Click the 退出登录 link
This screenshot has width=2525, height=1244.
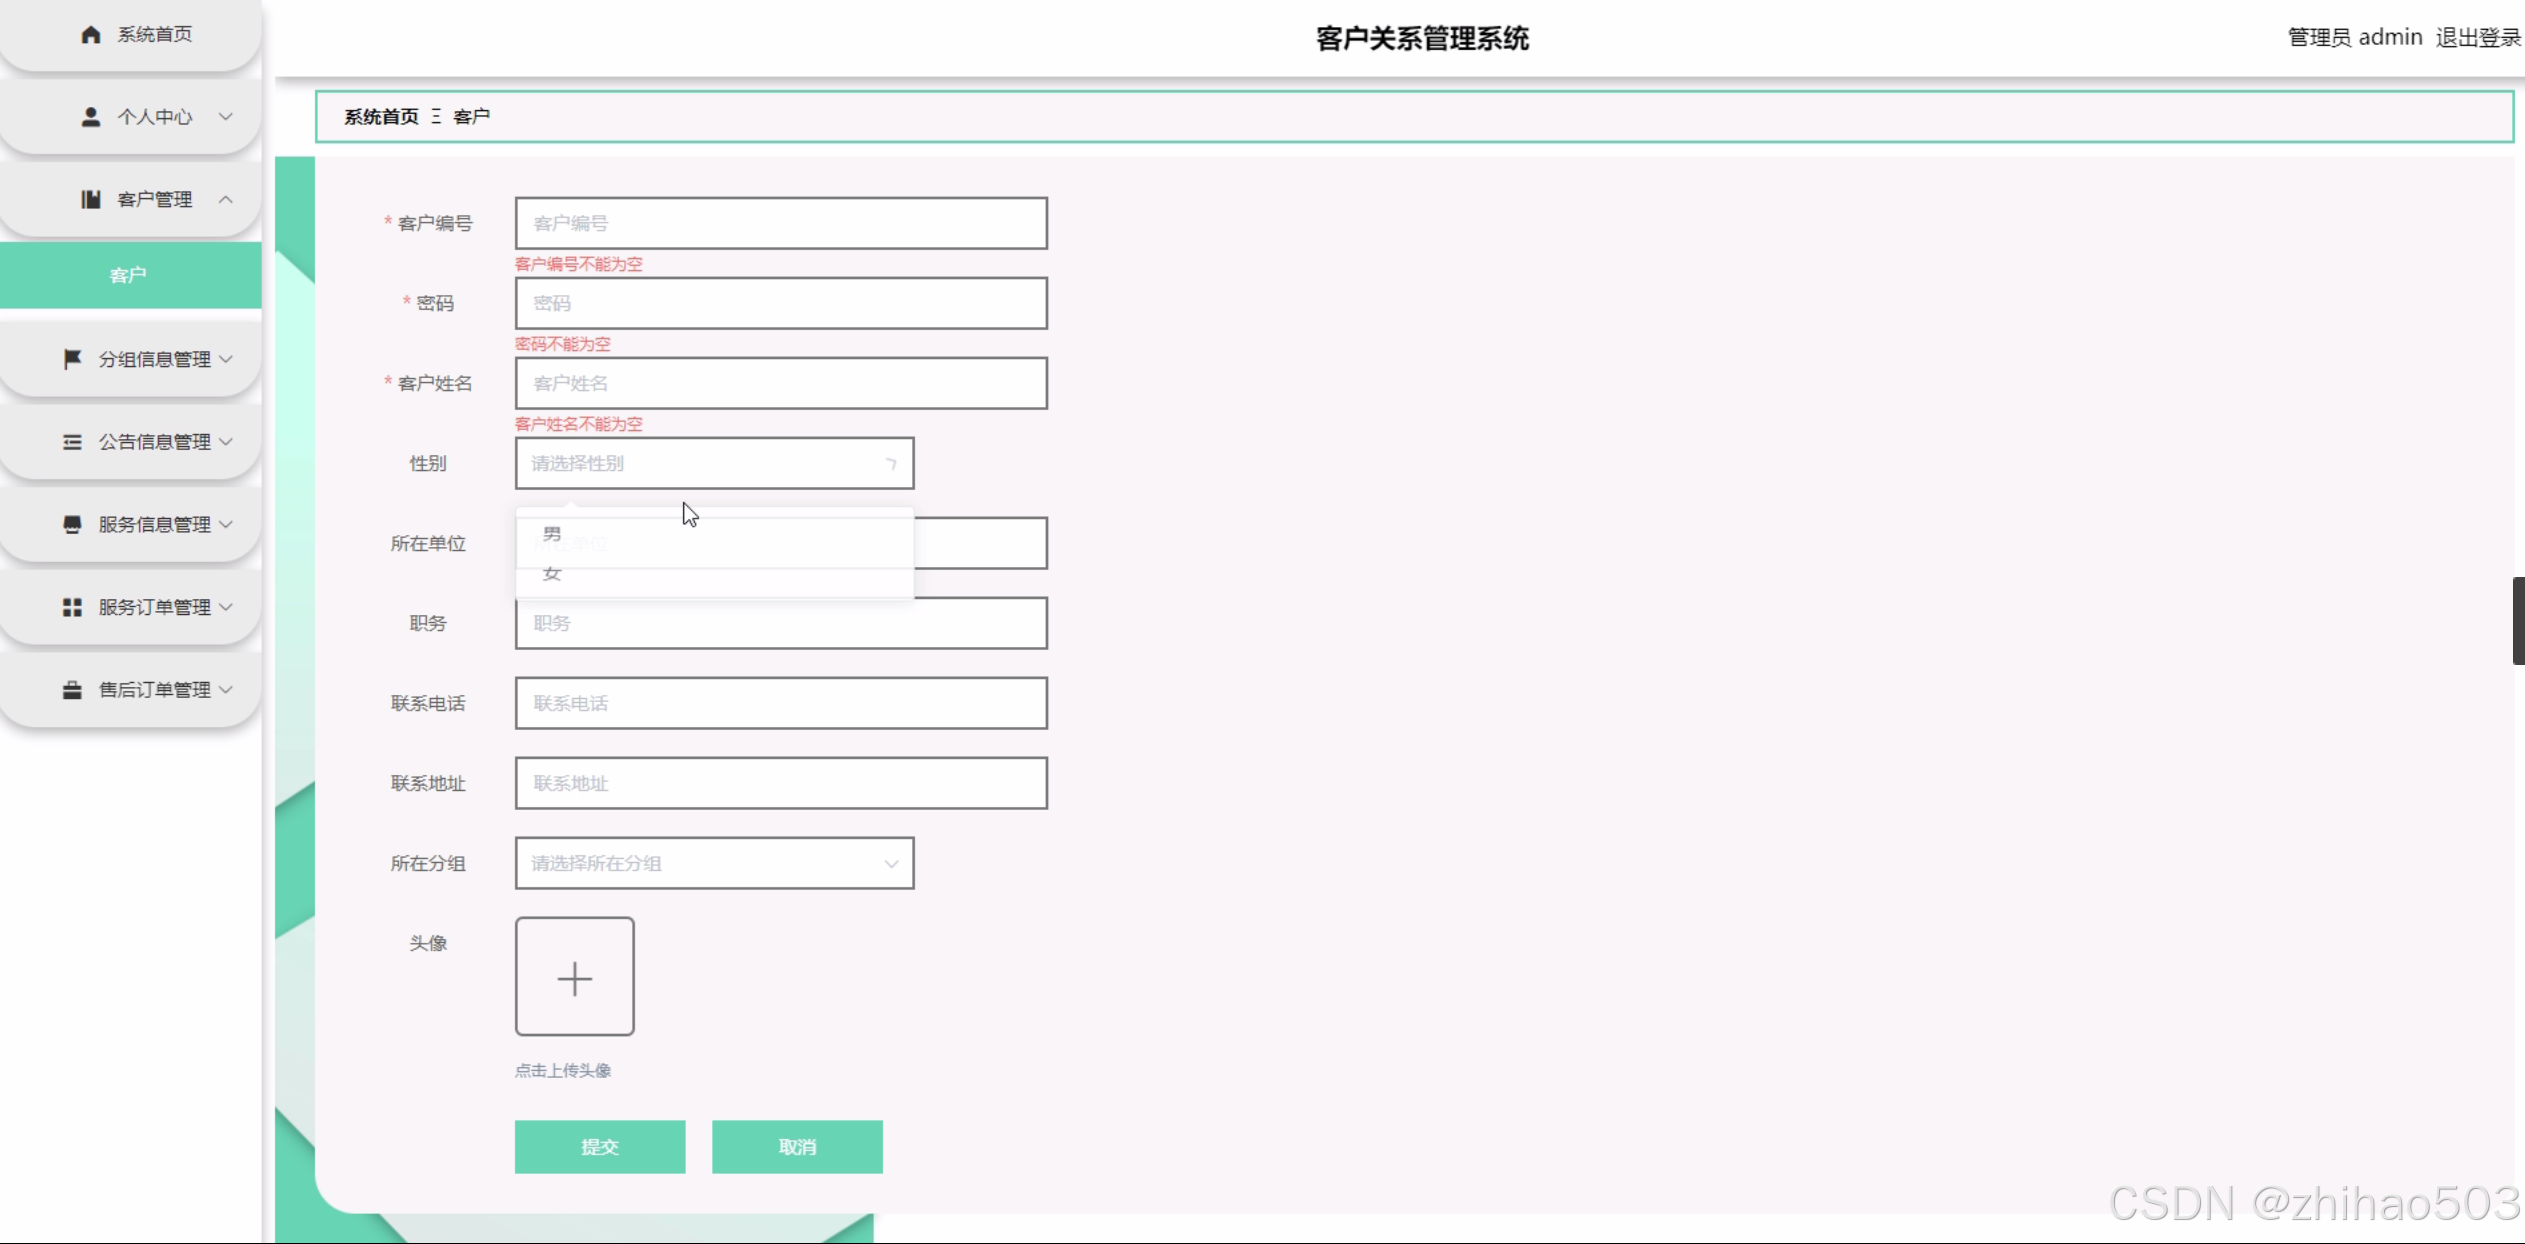click(2477, 38)
